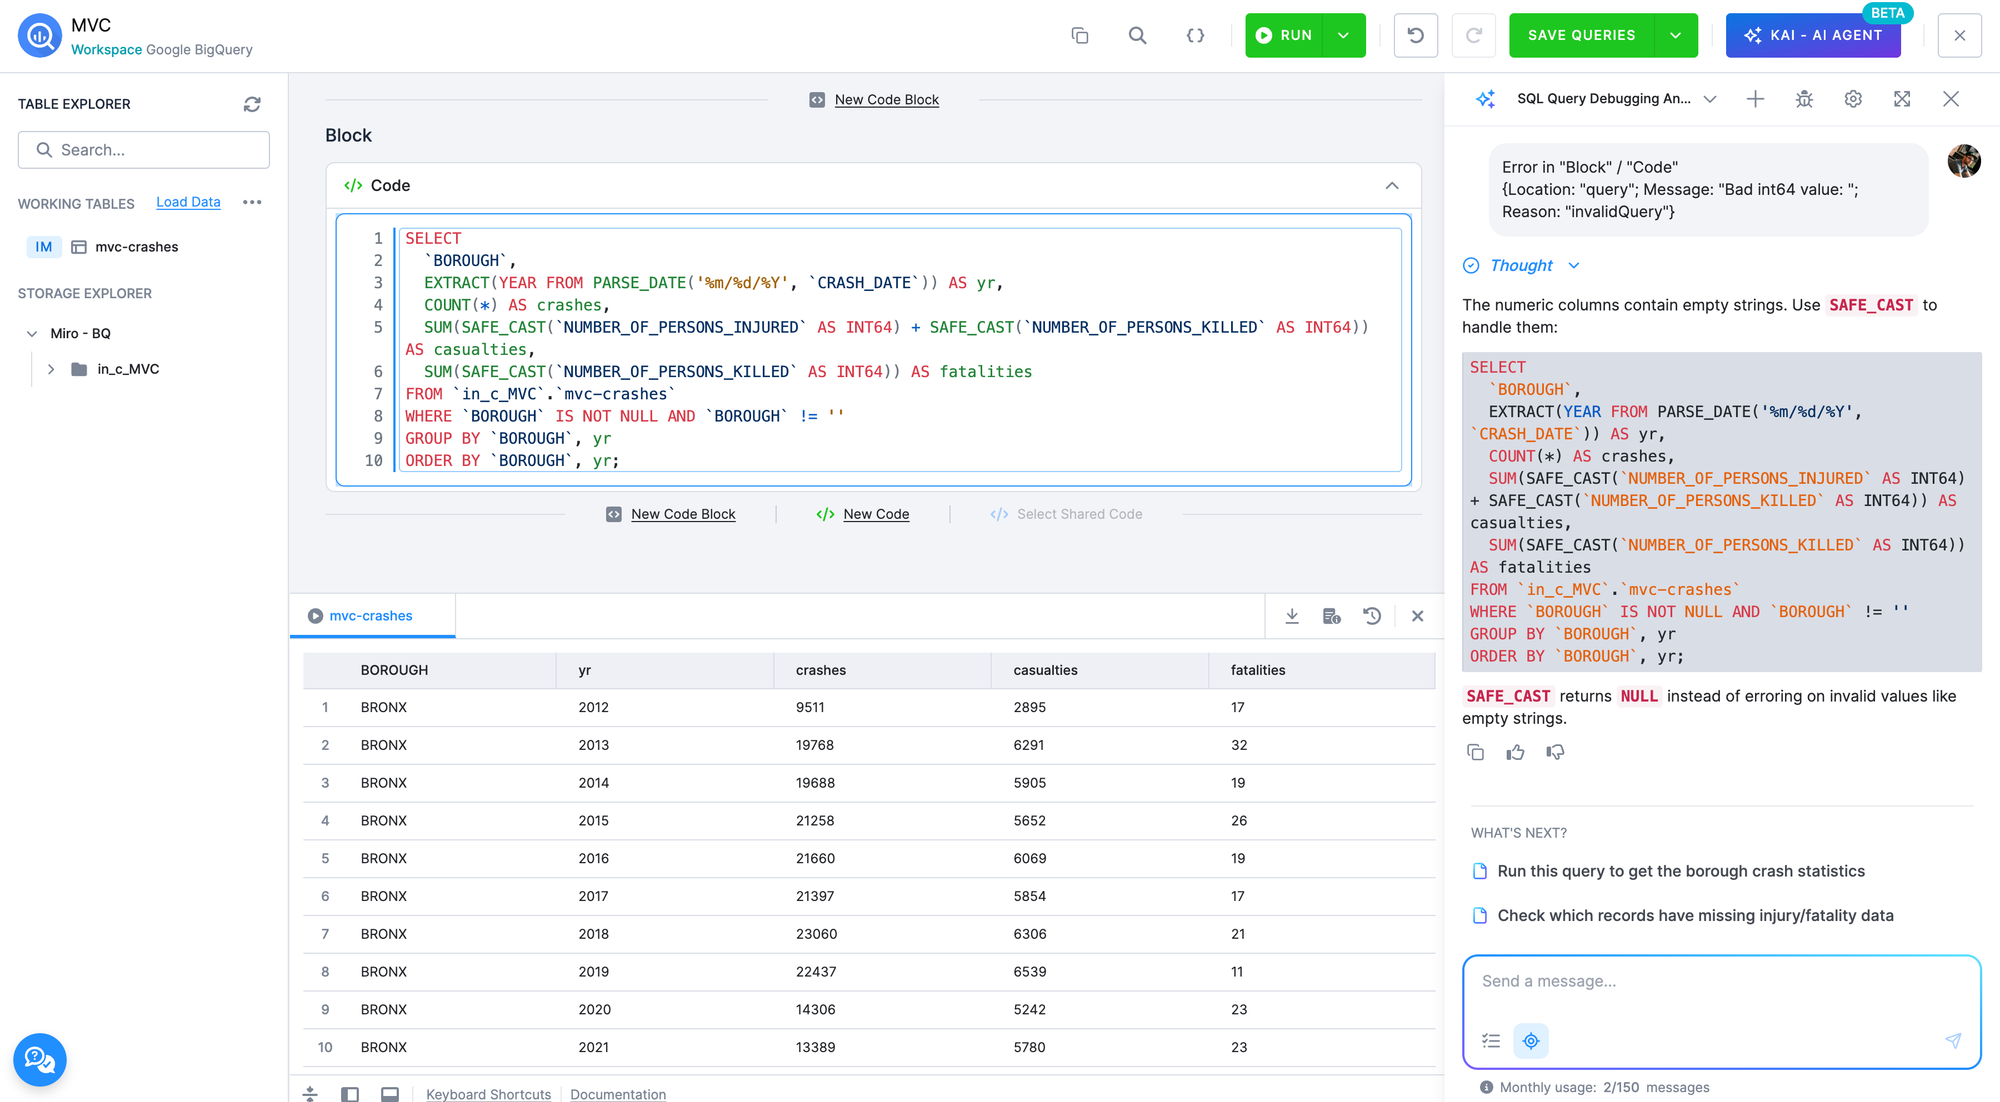This screenshot has height=1102, width=2000.
Task: Click New Code Block link below editor
Action: (683, 514)
